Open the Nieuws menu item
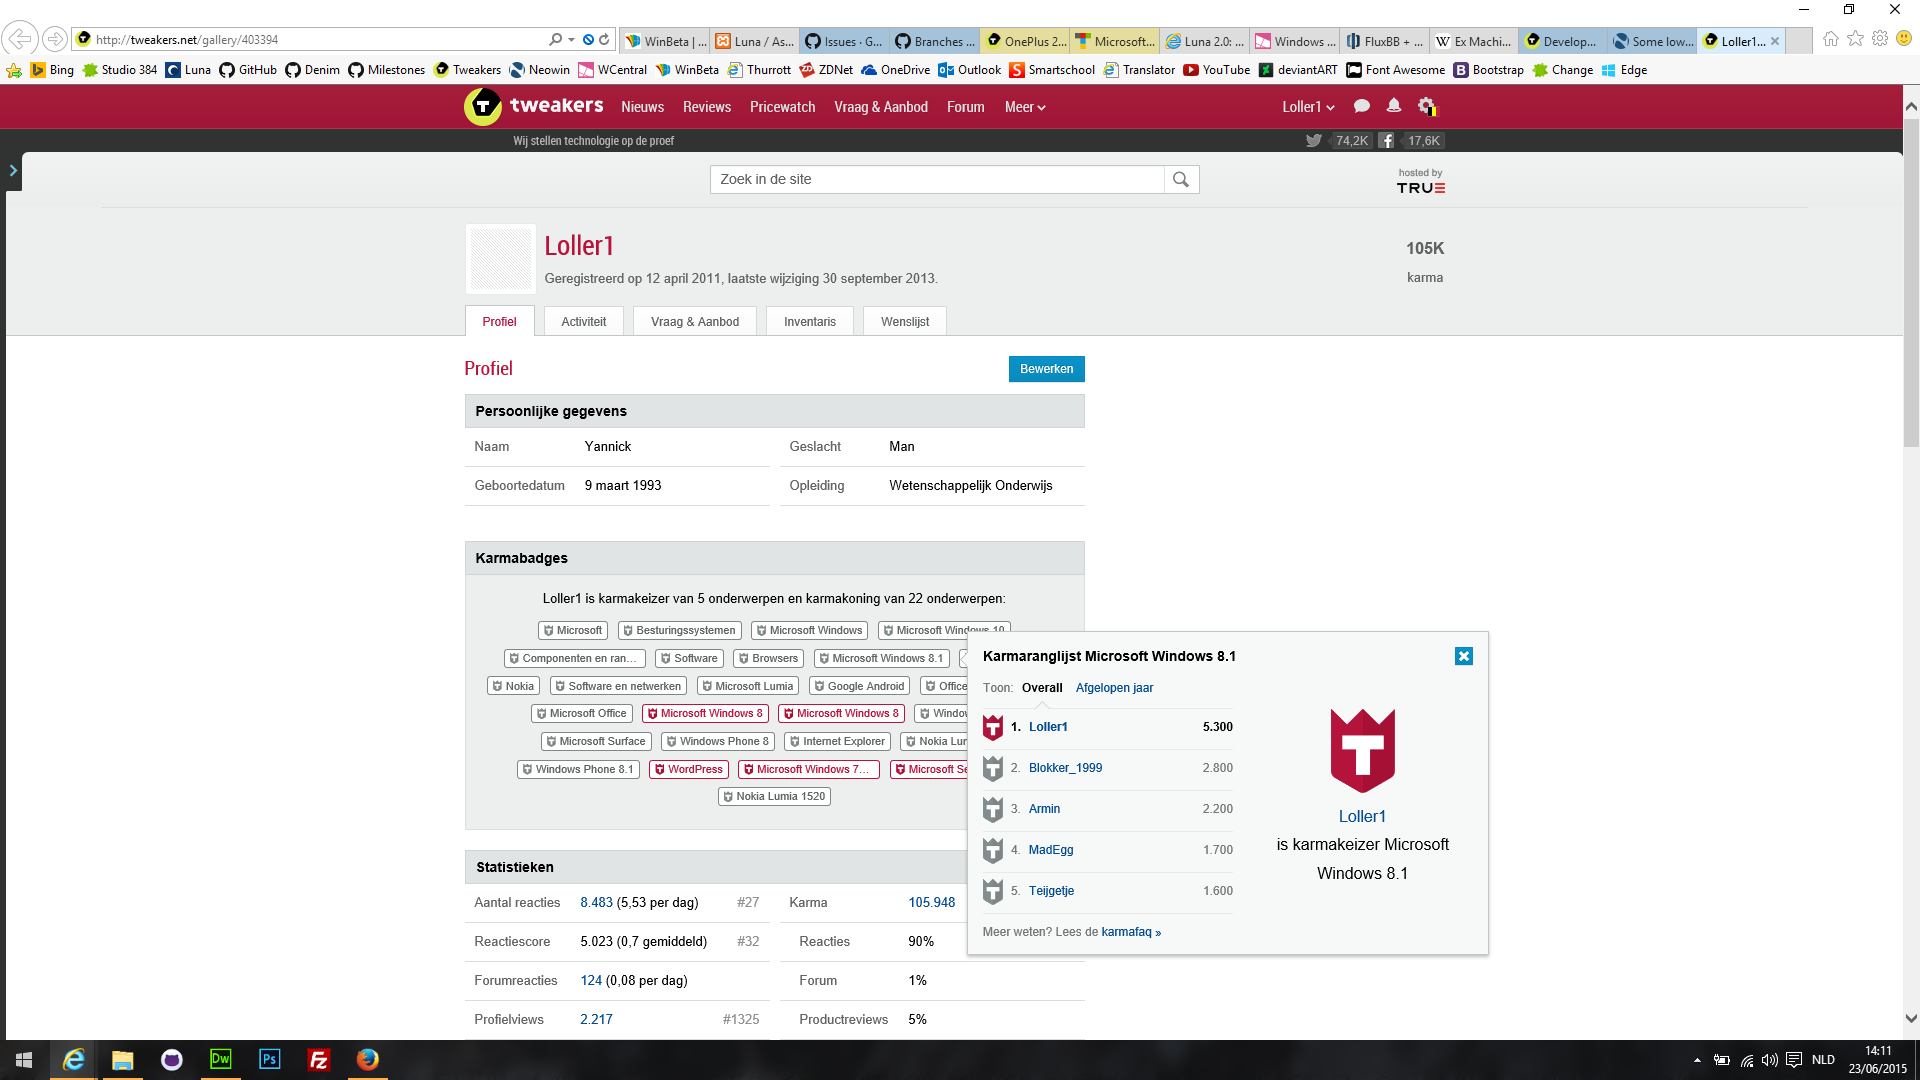1920x1080 pixels. [642, 107]
